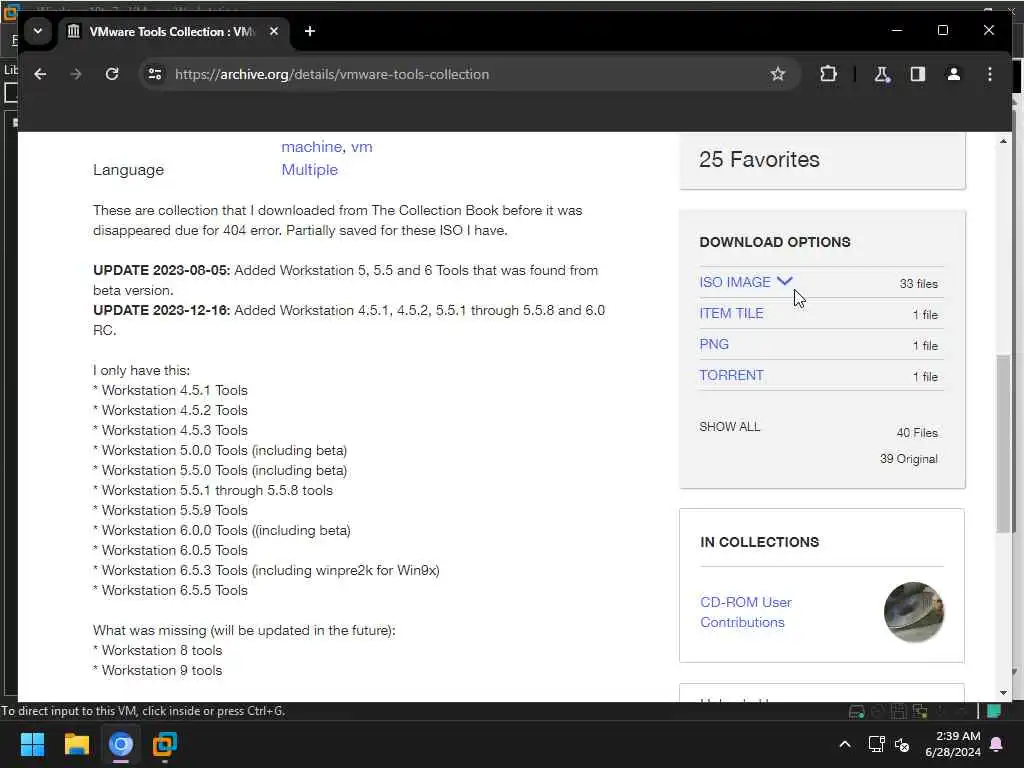Click the green VMware message log icon

pos(995,711)
